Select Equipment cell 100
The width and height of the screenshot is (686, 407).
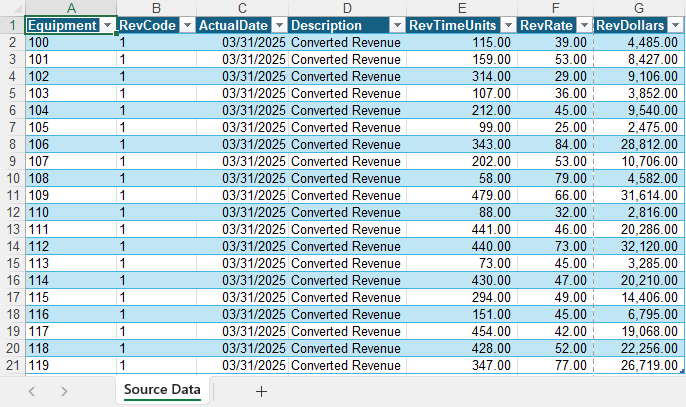[x=71, y=42]
